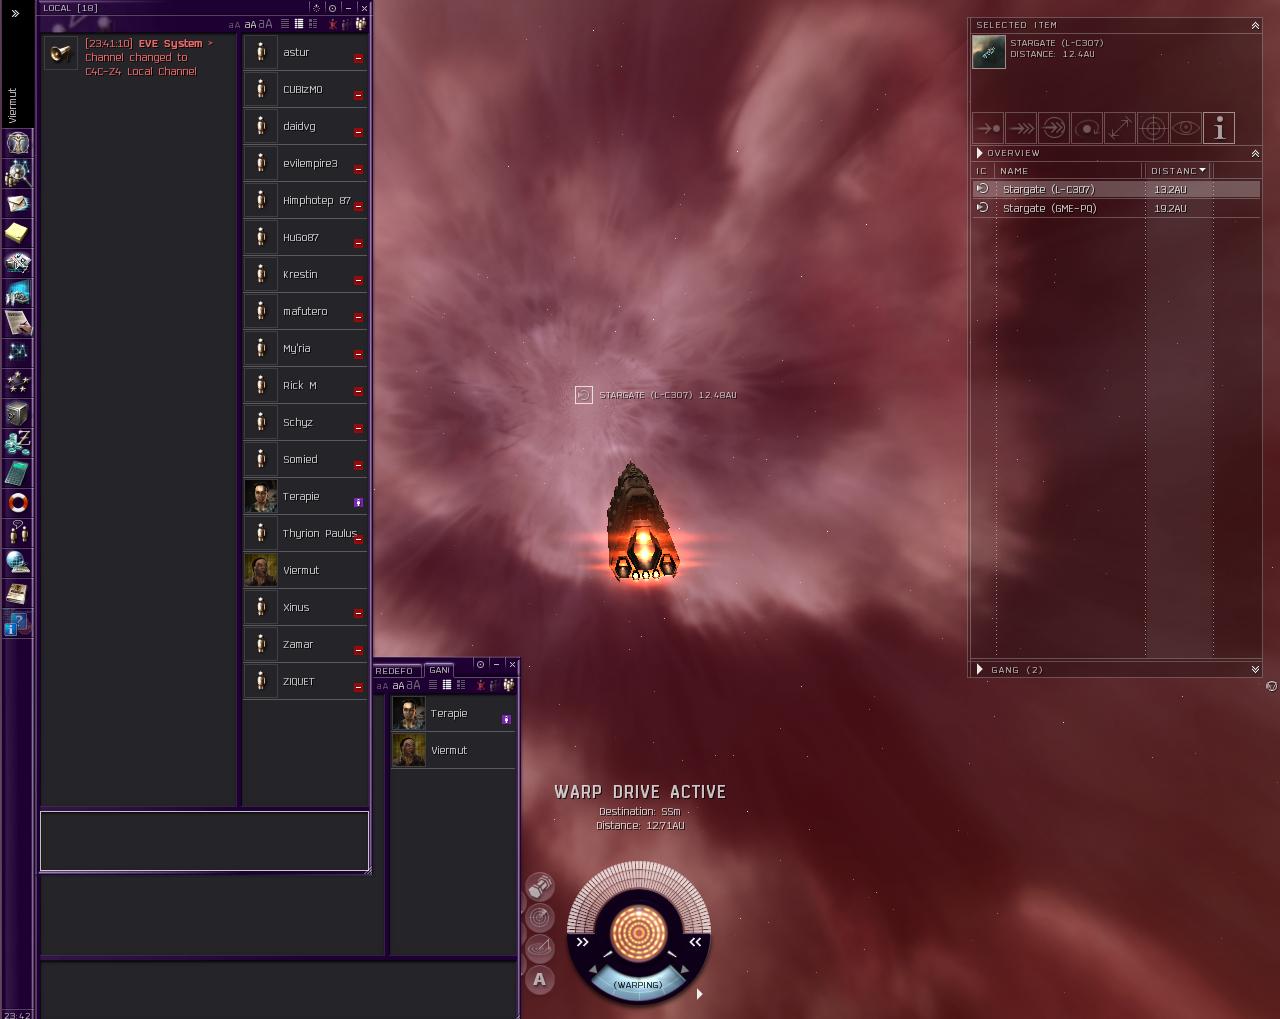The image size is (1280, 1019).
Task: Click the Warp To icon in Selected Item
Action: [x=1021, y=128]
